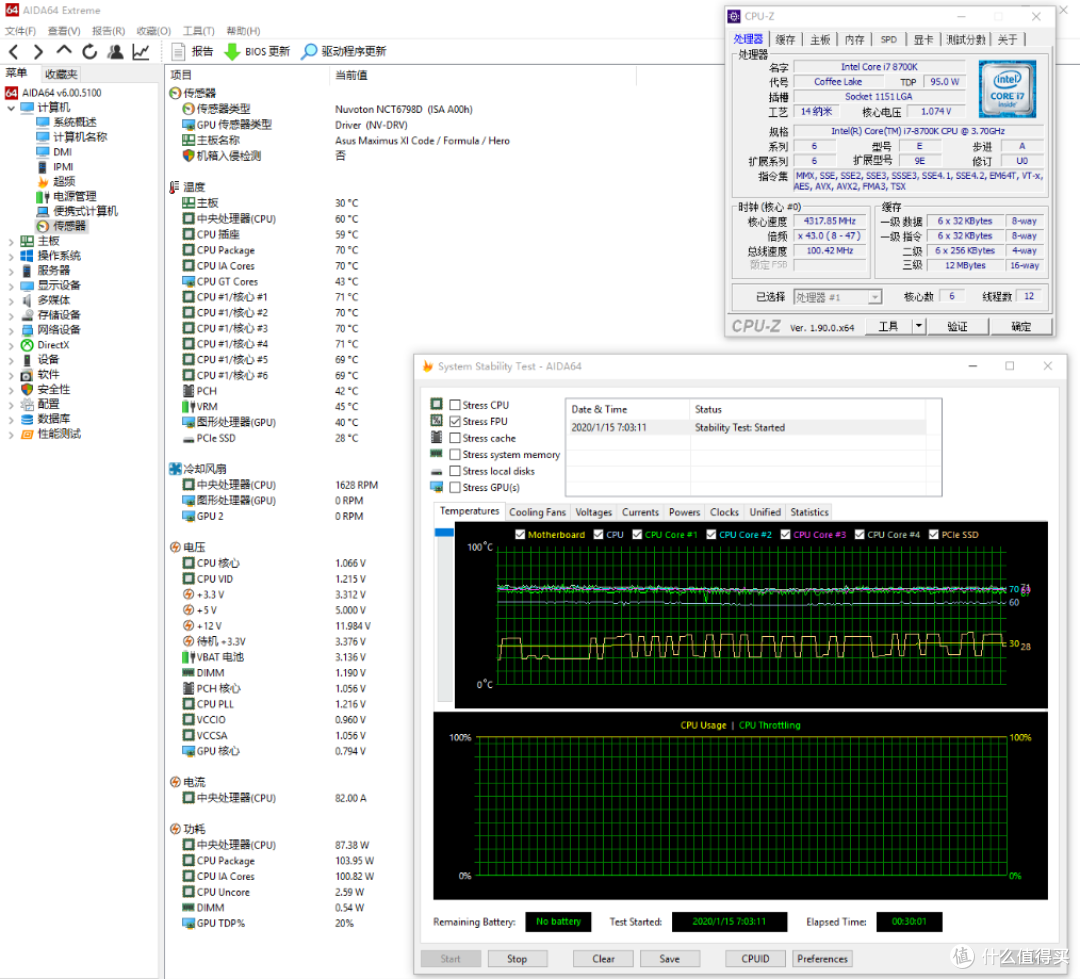Expand the 存储设备 tree node
Screen dimensions: 1080x979
click(11, 316)
